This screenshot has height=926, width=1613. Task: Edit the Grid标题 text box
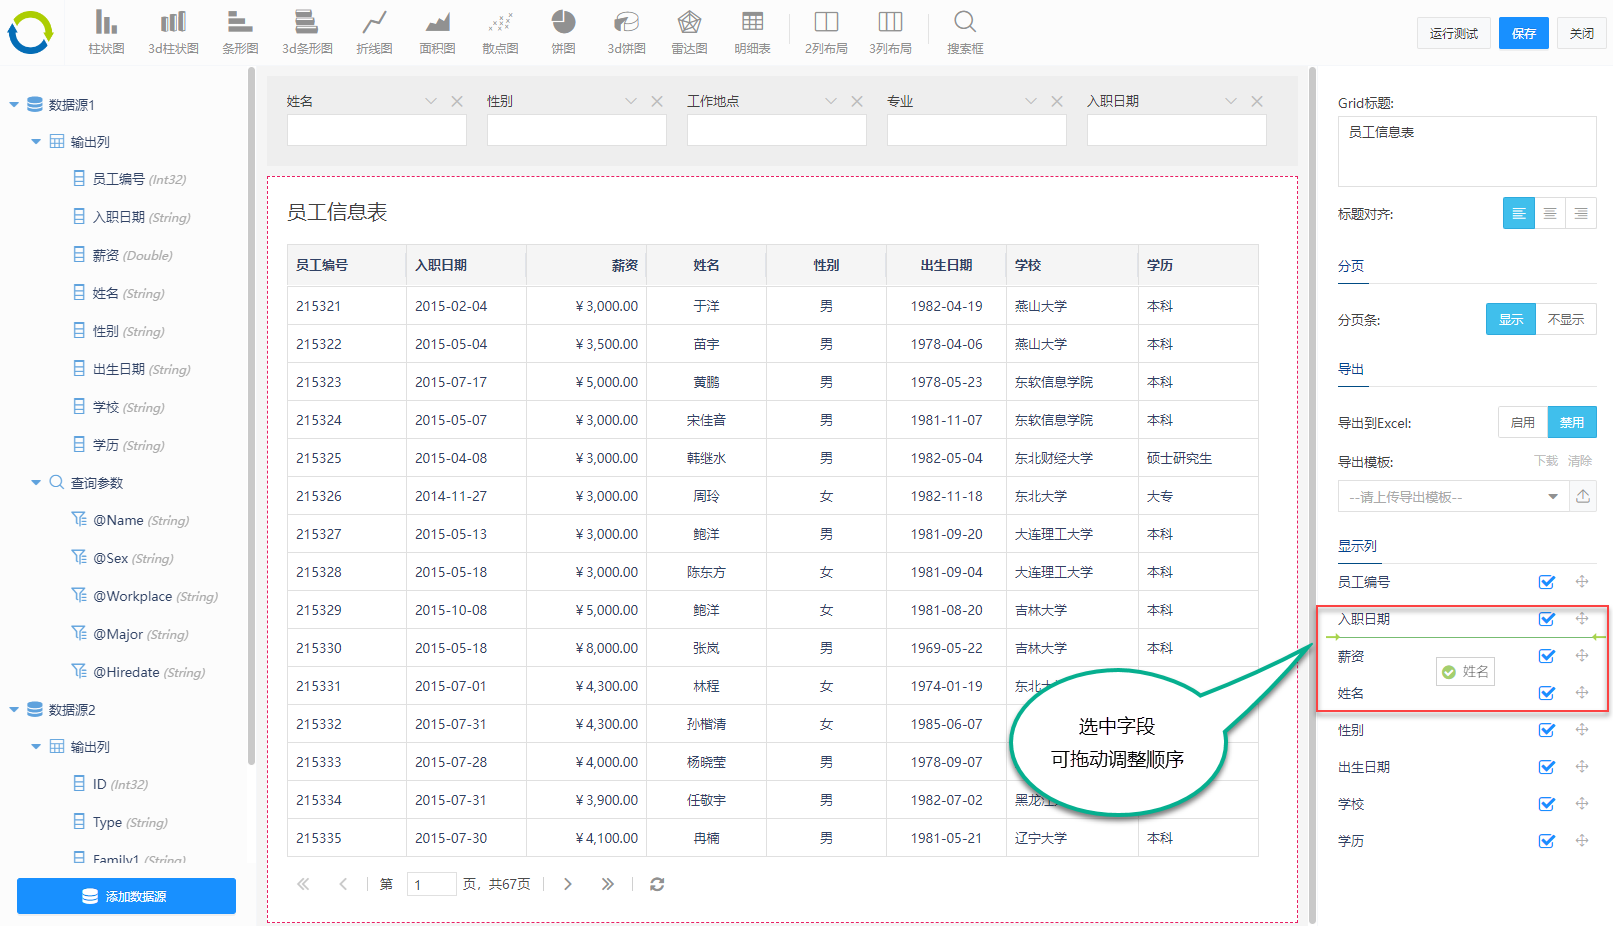coord(1467,151)
